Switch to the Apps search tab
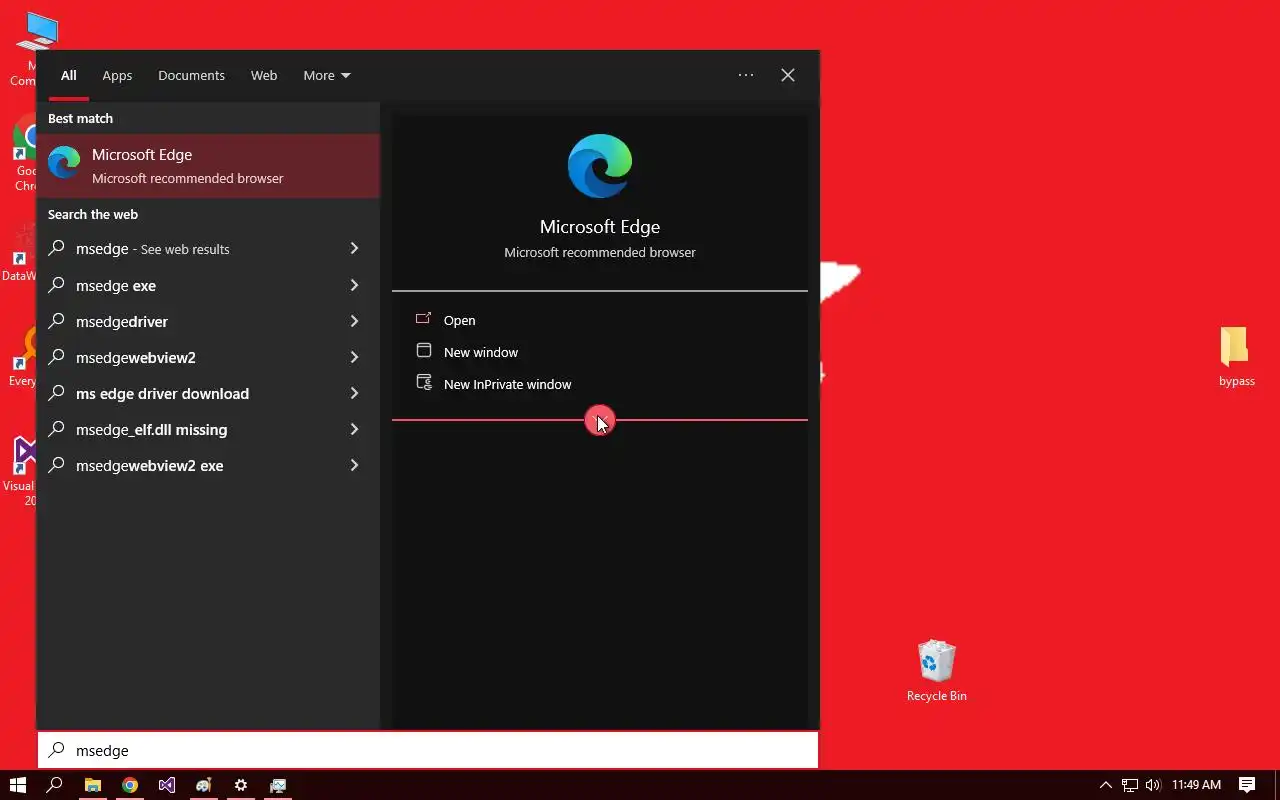Screen dimensions: 1280x800 coord(117,75)
